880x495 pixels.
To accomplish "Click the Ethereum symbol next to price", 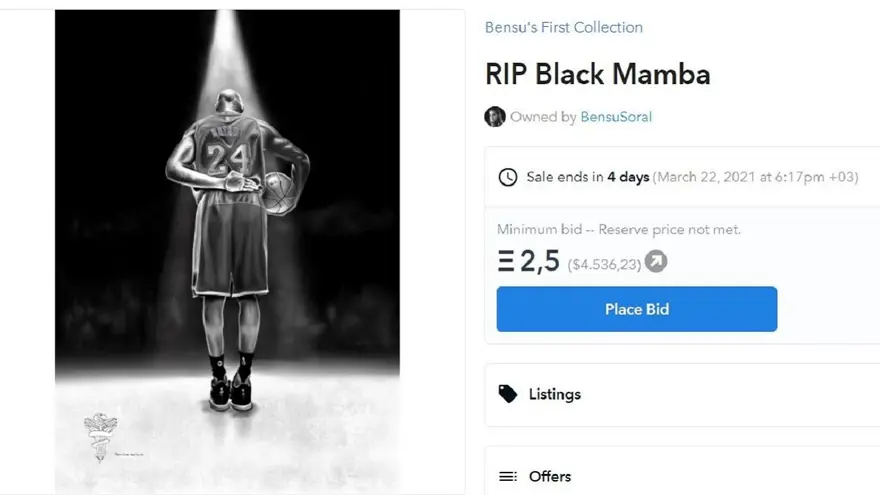I will point(506,263).
